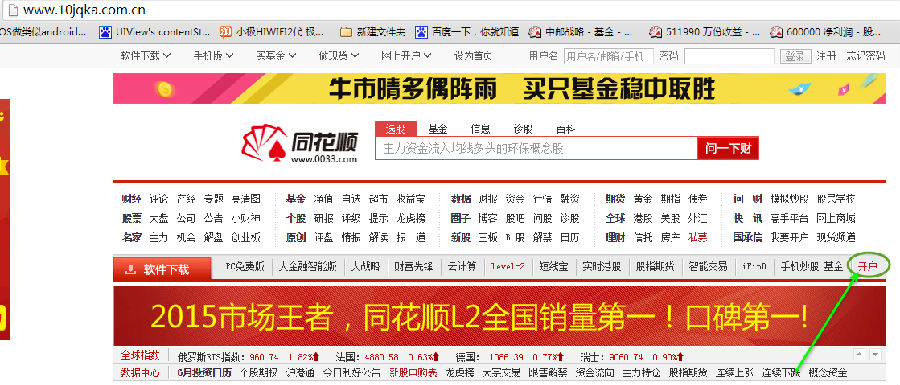The width and height of the screenshot is (900, 385).
Task: Expand the 网上开户 dropdown menu
Action: [x=406, y=56]
